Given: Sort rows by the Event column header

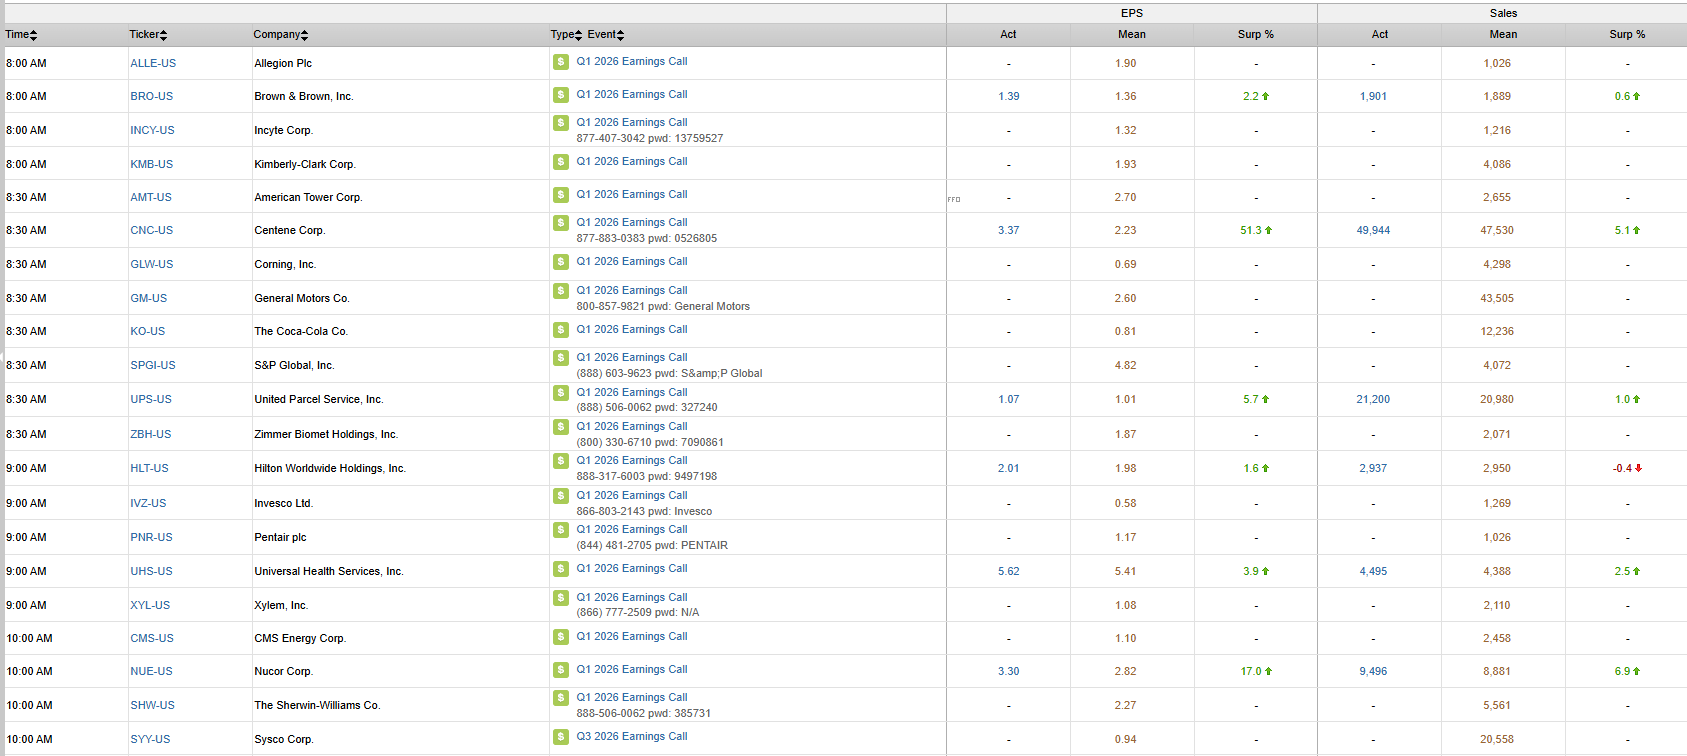Looking at the screenshot, I should click(605, 35).
